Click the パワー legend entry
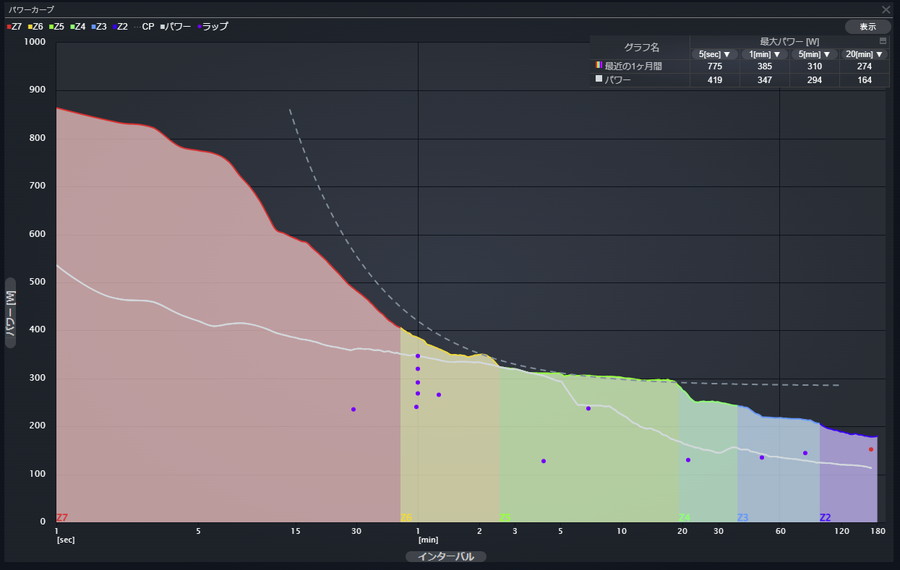This screenshot has height=570, width=900. point(174,27)
